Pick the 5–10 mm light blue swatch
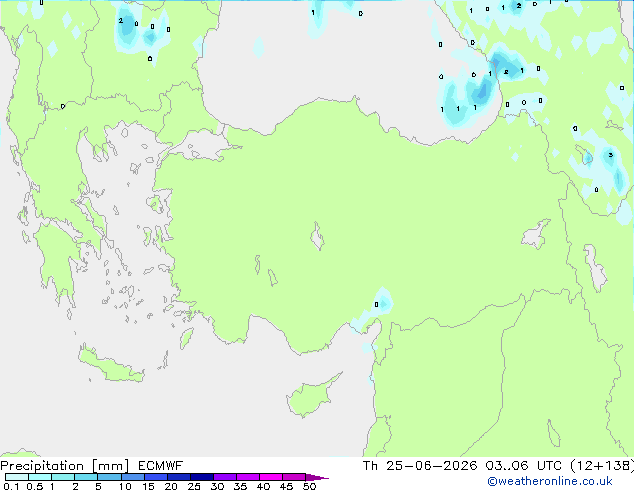Image resolution: width=634 pixels, height=490 pixels. [x=110, y=477]
